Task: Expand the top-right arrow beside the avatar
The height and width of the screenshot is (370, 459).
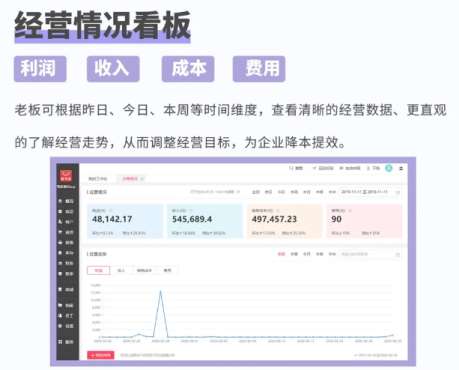Action: [x=401, y=168]
